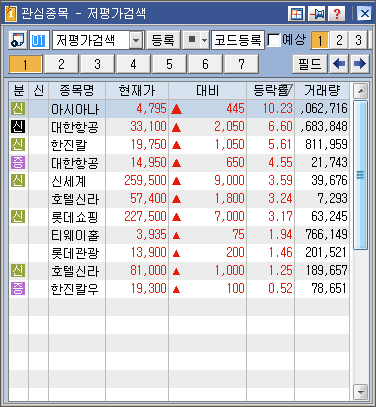Click the blue 01 group number icon
376x407 pixels.
tap(39, 40)
